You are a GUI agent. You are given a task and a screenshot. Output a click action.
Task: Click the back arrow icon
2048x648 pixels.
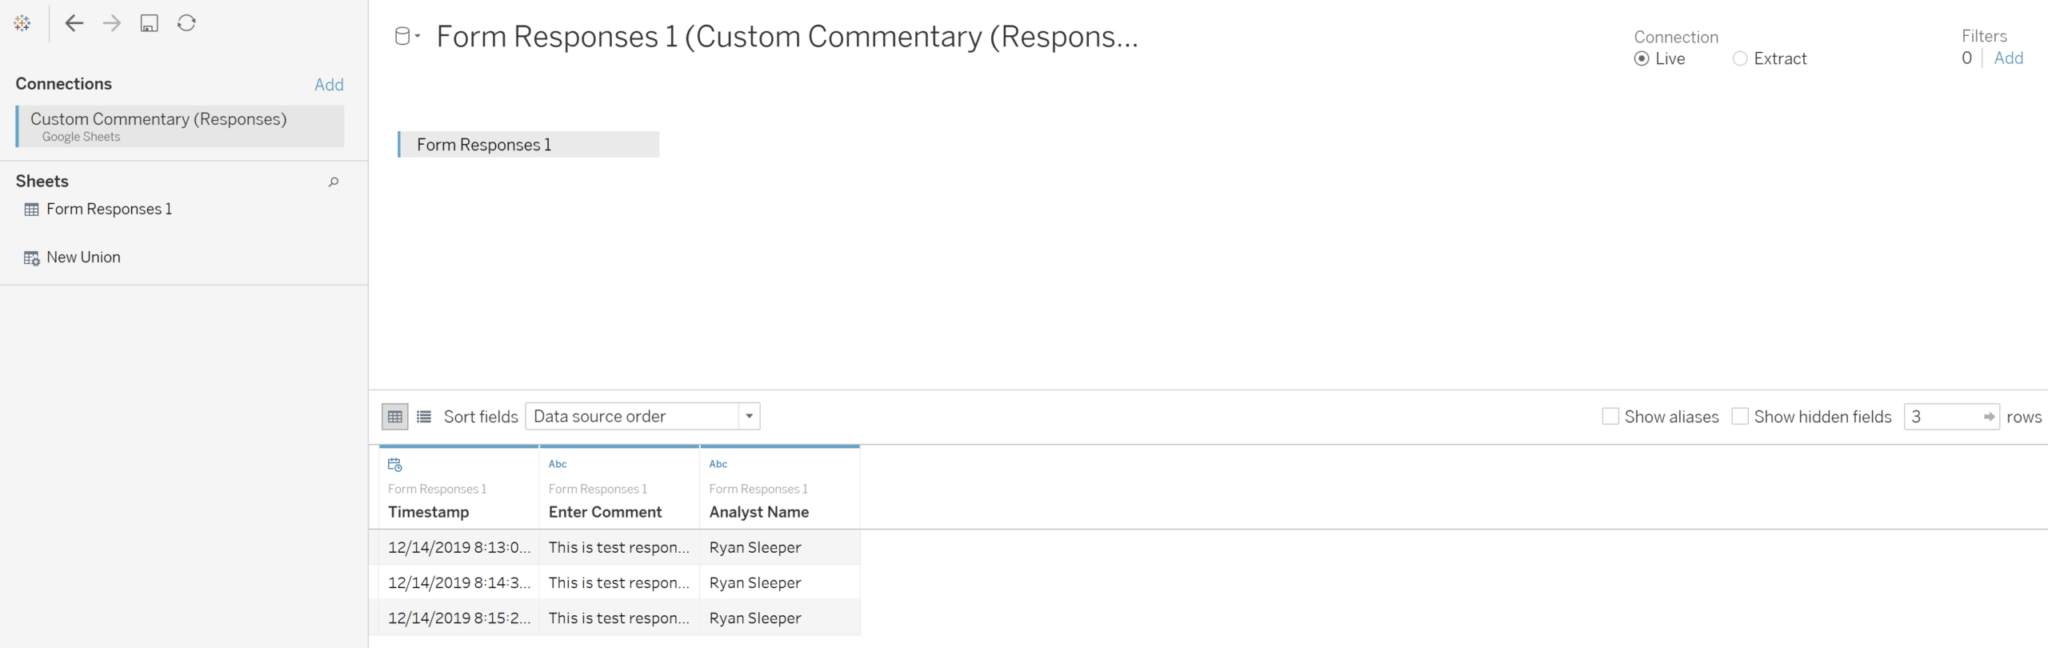(74, 23)
